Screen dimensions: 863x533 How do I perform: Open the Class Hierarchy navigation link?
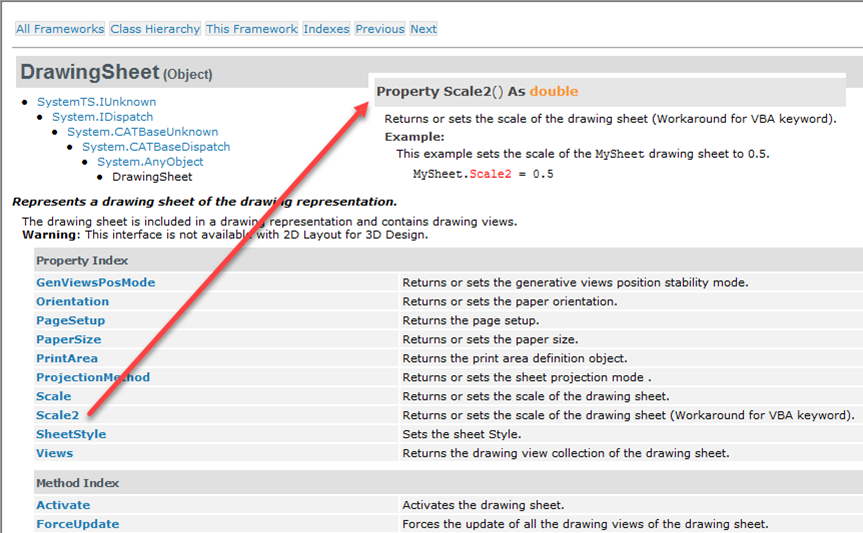pos(155,29)
